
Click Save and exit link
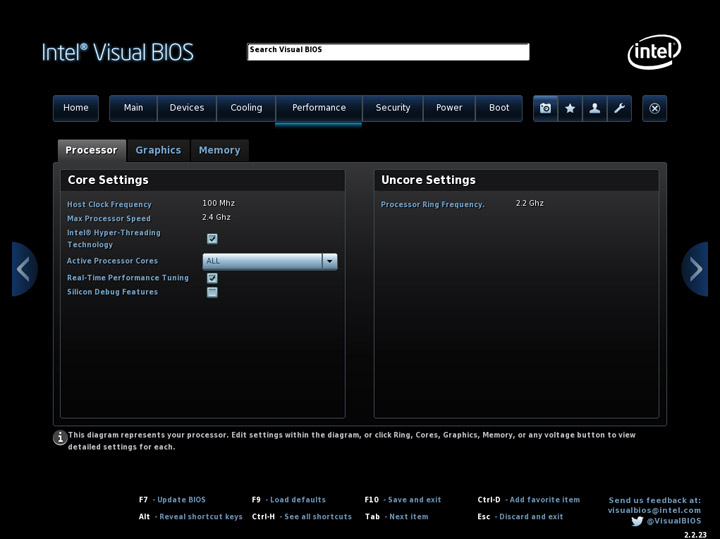[414, 500]
